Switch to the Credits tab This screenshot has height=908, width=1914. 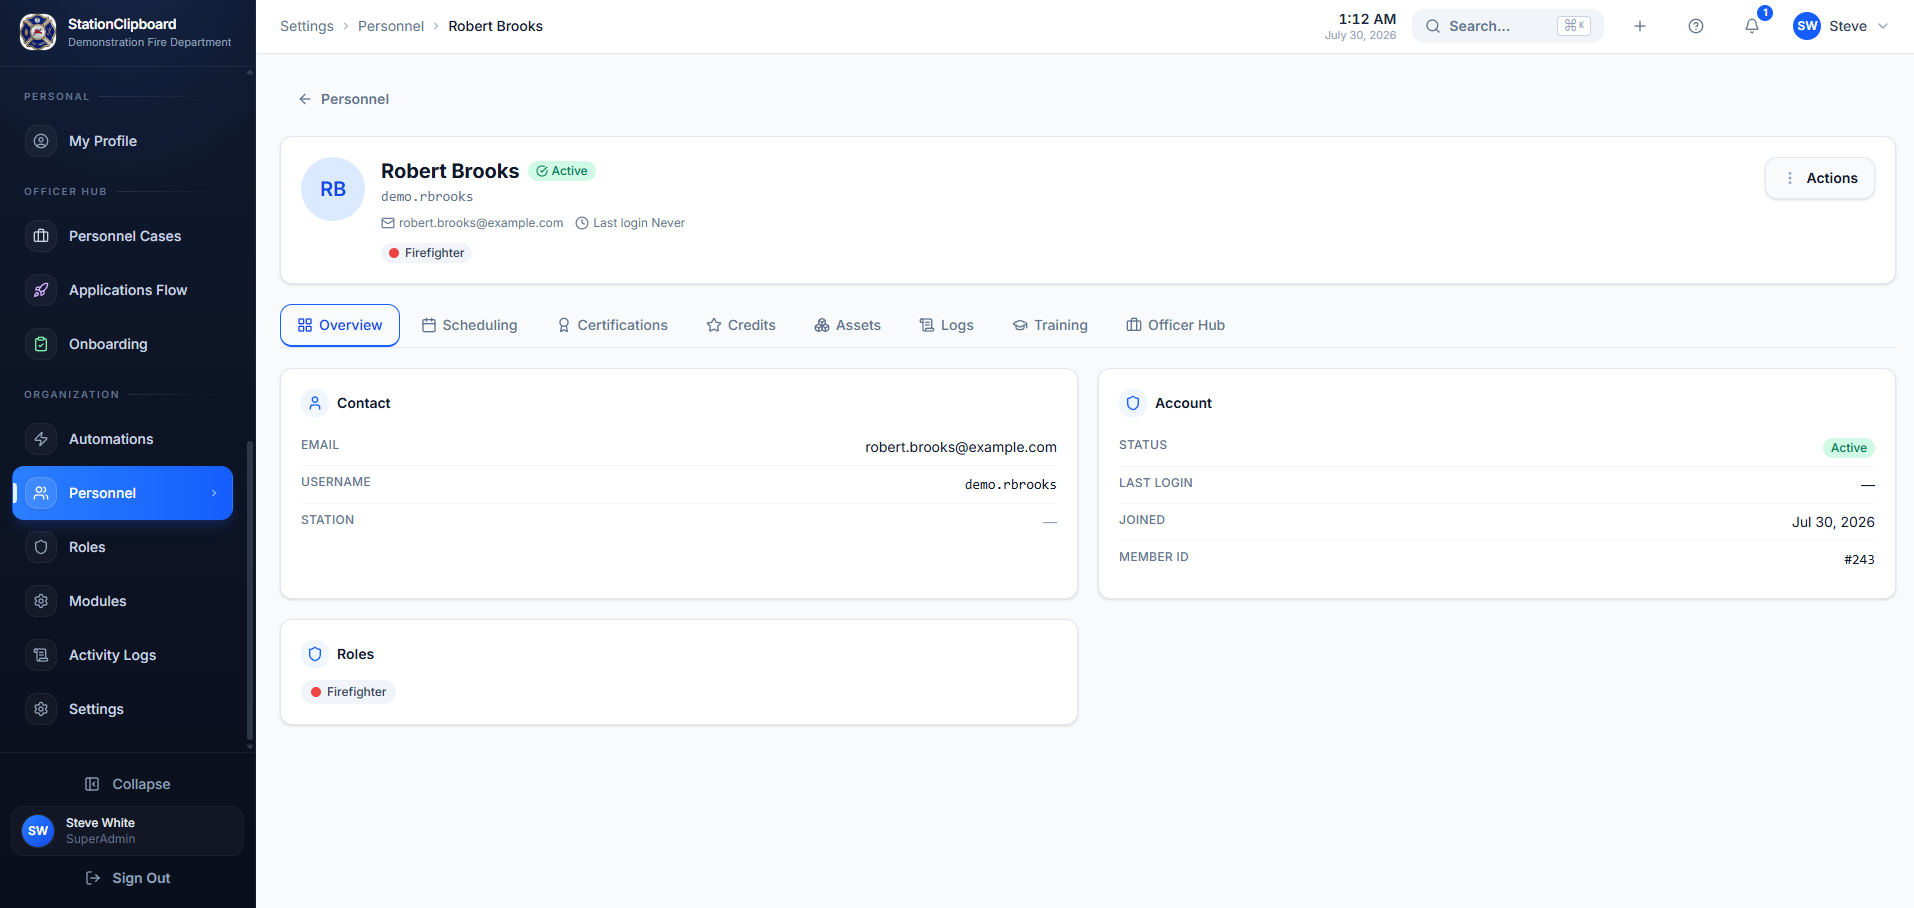[x=741, y=325]
